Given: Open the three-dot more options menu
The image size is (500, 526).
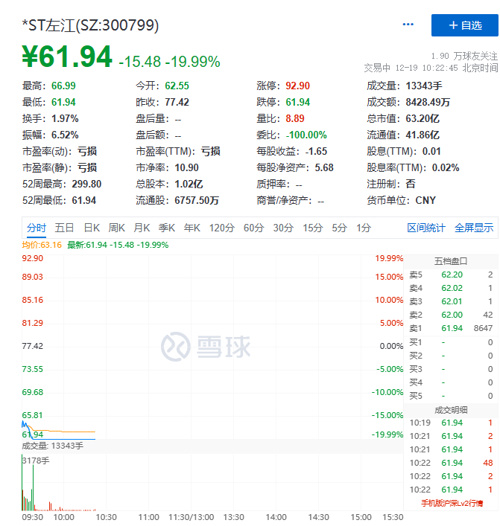Looking at the screenshot, I should pyautogui.click(x=407, y=24).
